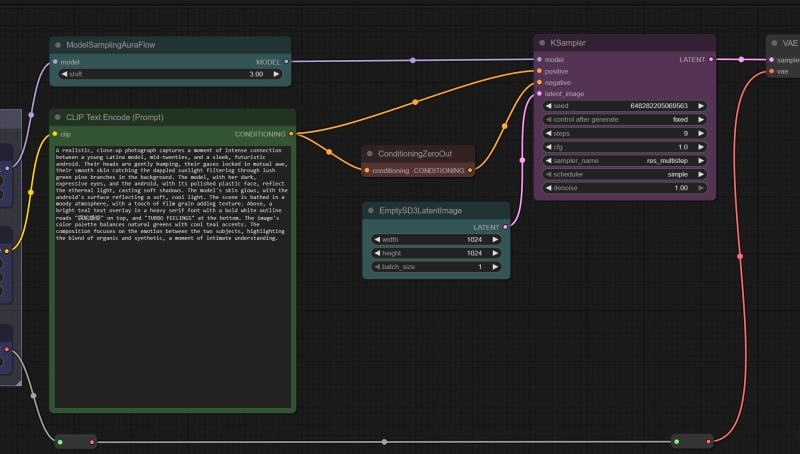The width and height of the screenshot is (800, 454).
Task: Click the shift value slider field
Action: (x=170, y=74)
